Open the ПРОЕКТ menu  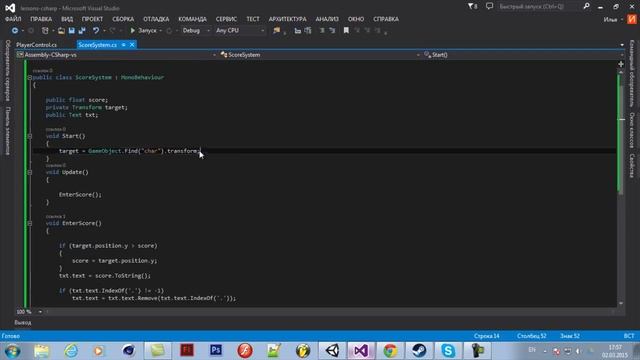pyautogui.click(x=92, y=19)
